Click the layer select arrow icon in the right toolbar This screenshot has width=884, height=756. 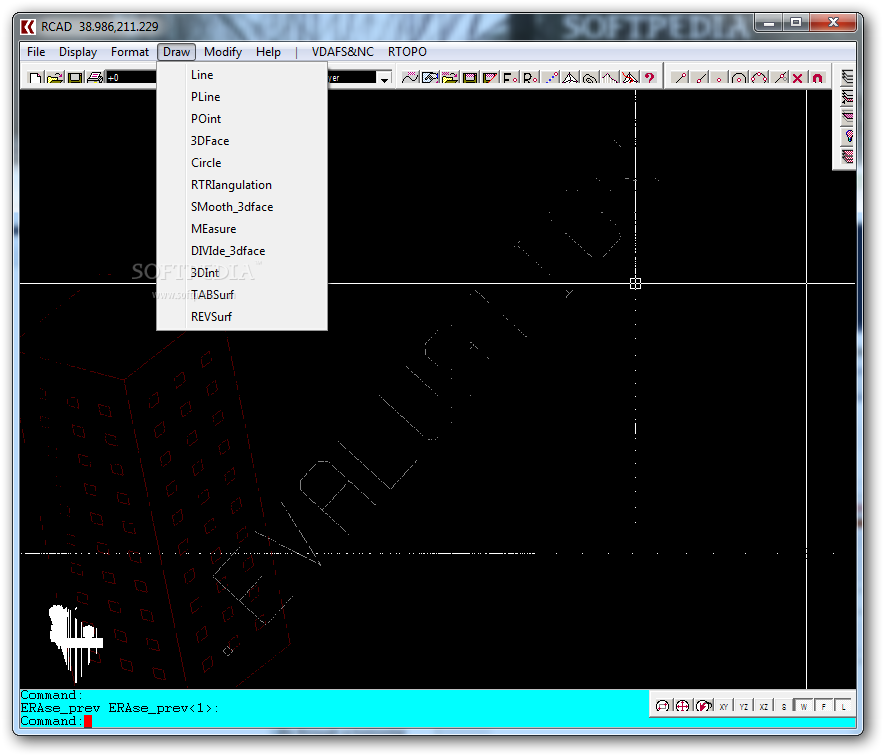(x=847, y=98)
